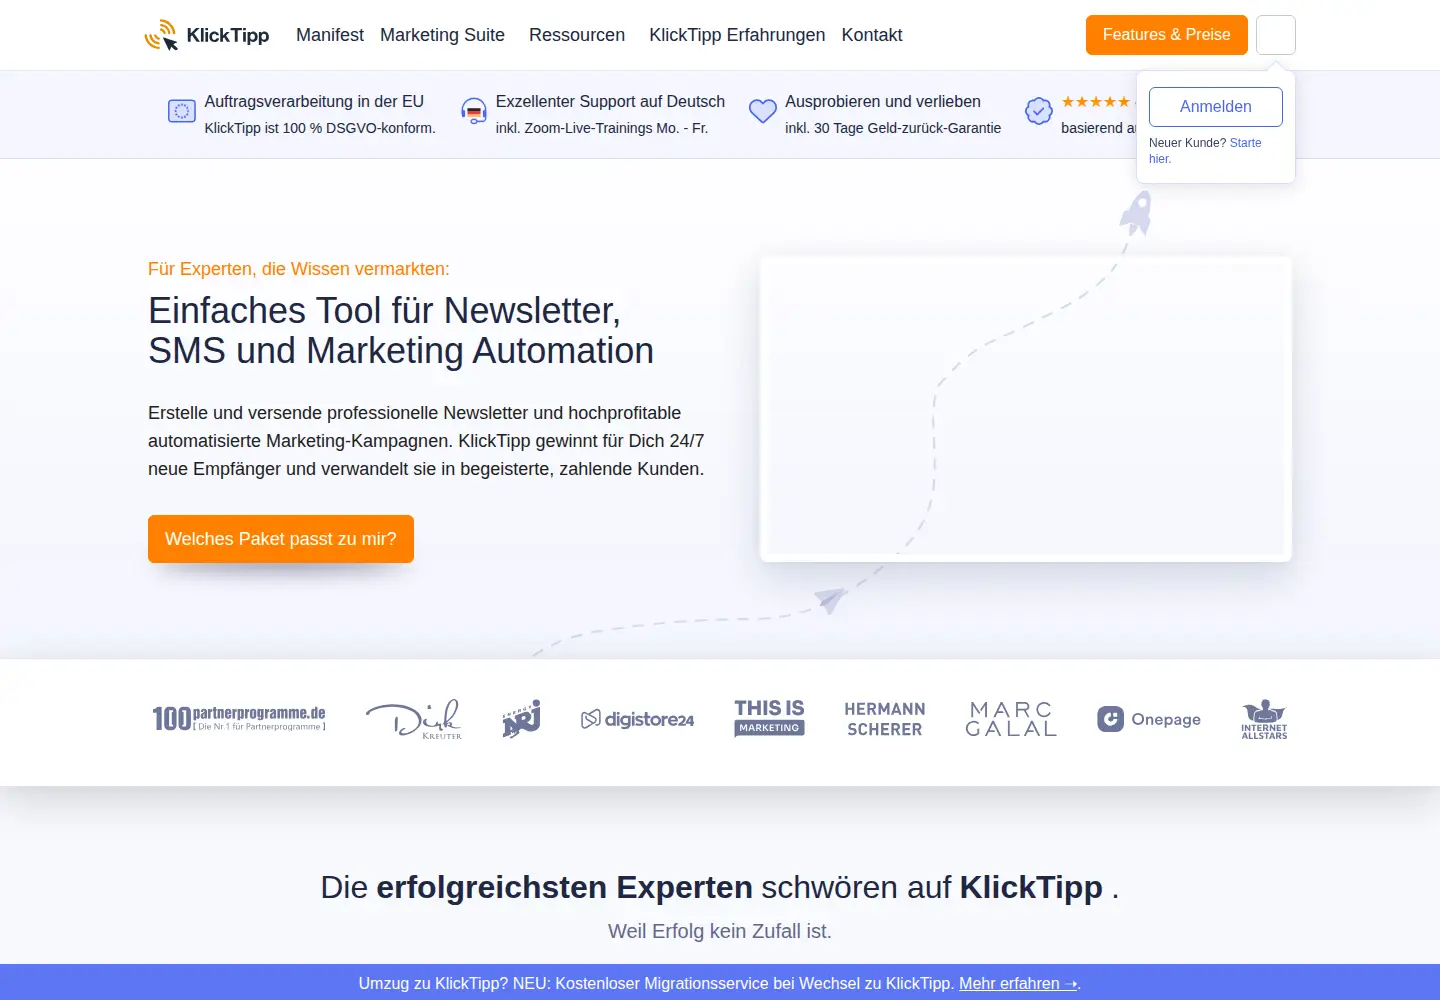
Task: Click 'Exzellenter Support auf Deutsch' text
Action: coord(610,101)
